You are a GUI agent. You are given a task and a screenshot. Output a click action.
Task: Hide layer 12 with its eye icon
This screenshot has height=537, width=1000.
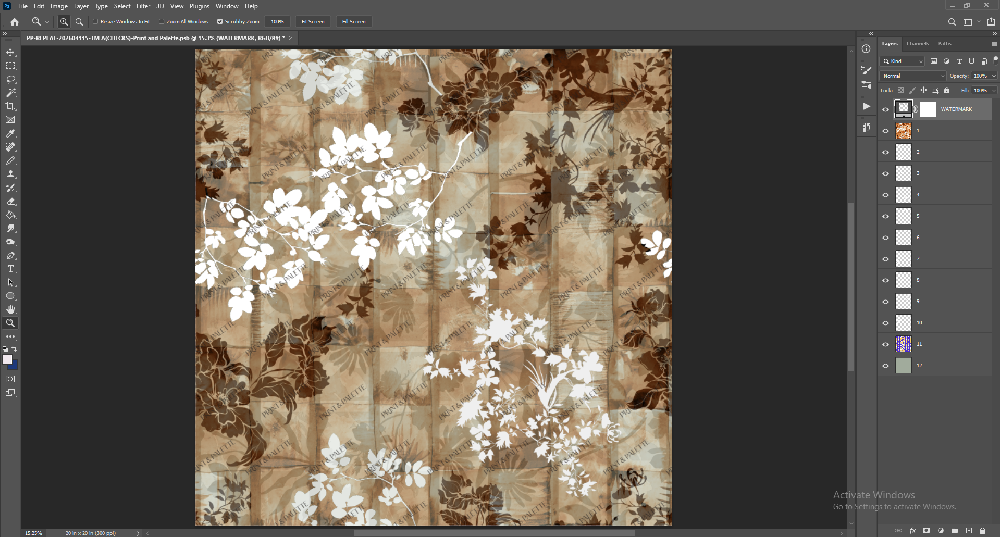pos(885,366)
